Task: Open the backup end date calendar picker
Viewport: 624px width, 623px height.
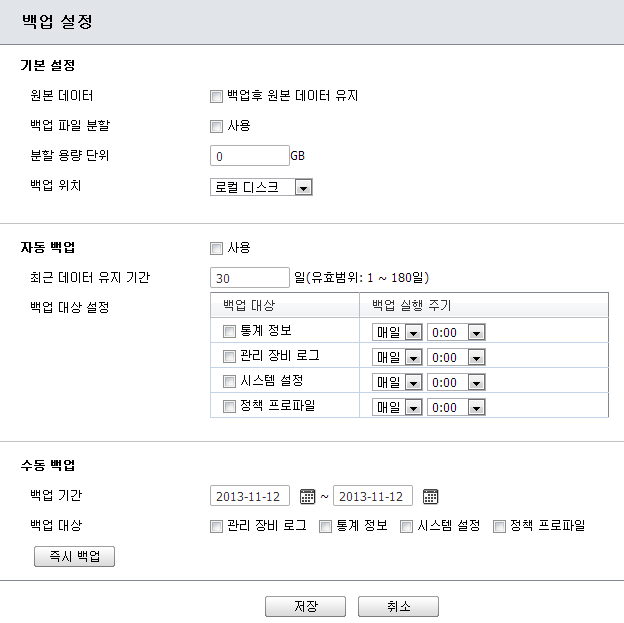Action: pyautogui.click(x=430, y=496)
